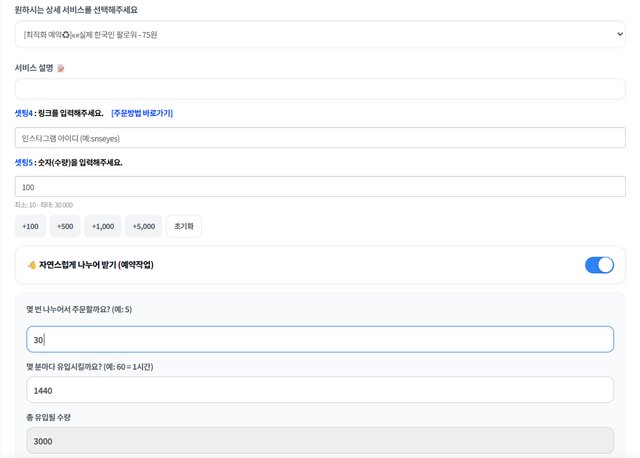This screenshot has width=640, height=458.
Task: Add 100 with the +100 button
Action: point(30,226)
